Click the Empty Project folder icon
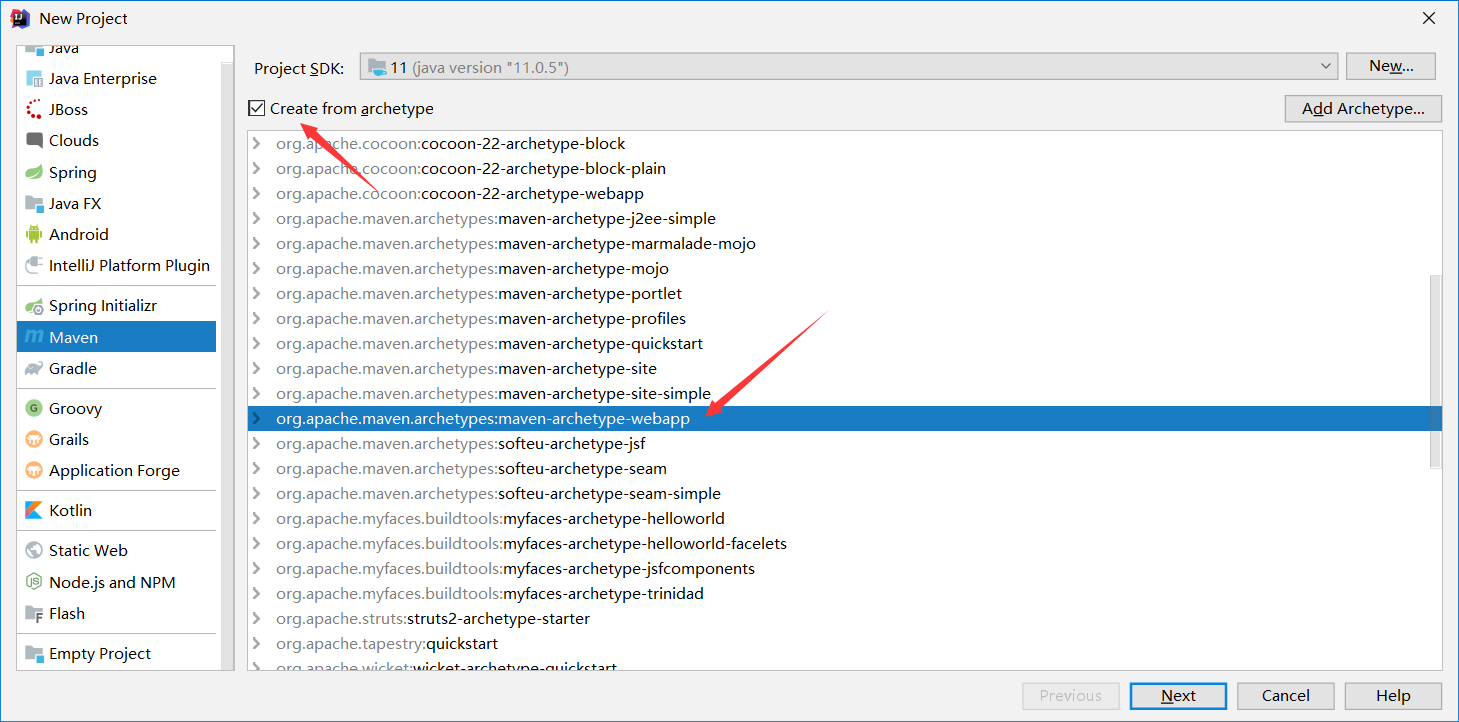The image size is (1459, 722). tap(35, 654)
